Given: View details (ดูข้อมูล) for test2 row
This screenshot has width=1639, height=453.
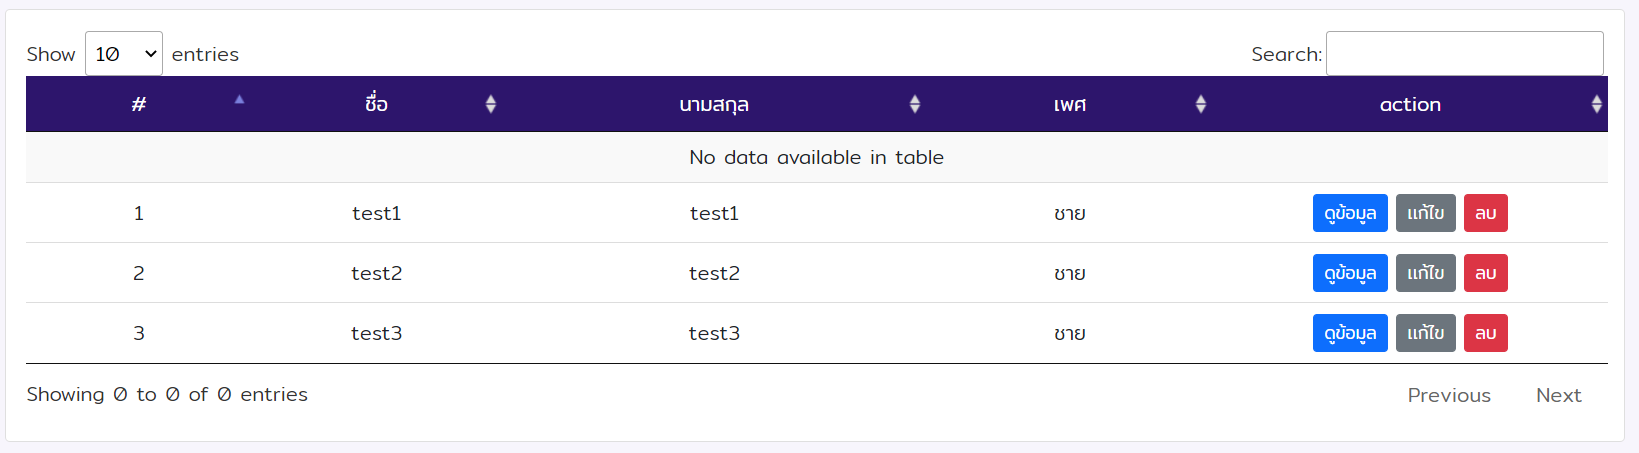Looking at the screenshot, I should pyautogui.click(x=1350, y=273).
